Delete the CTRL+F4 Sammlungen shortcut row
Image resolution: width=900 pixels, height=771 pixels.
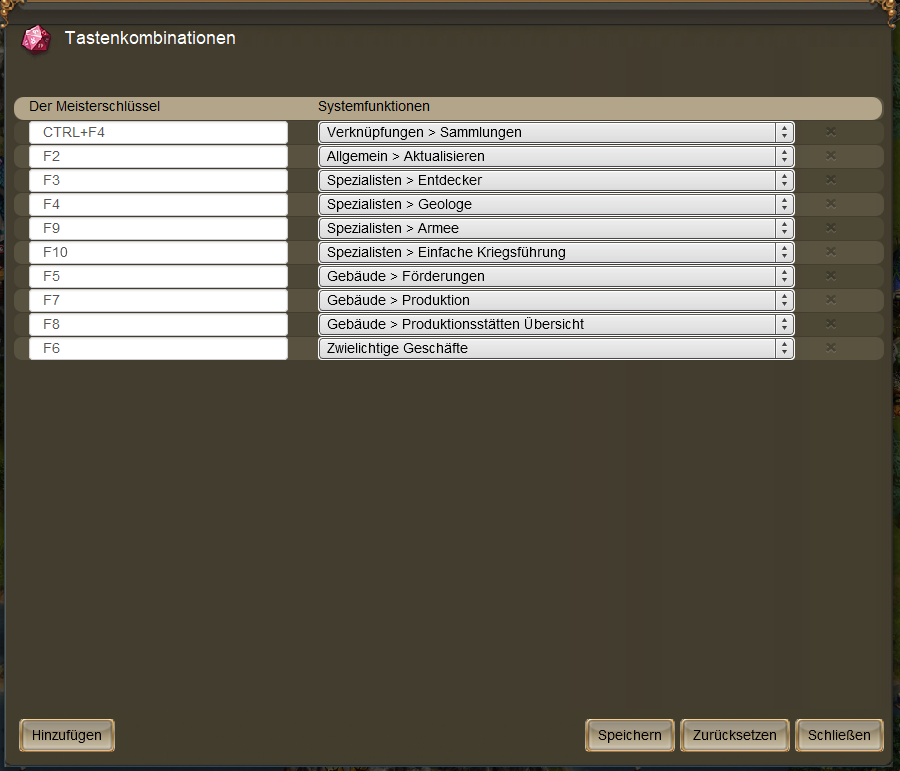[x=830, y=132]
